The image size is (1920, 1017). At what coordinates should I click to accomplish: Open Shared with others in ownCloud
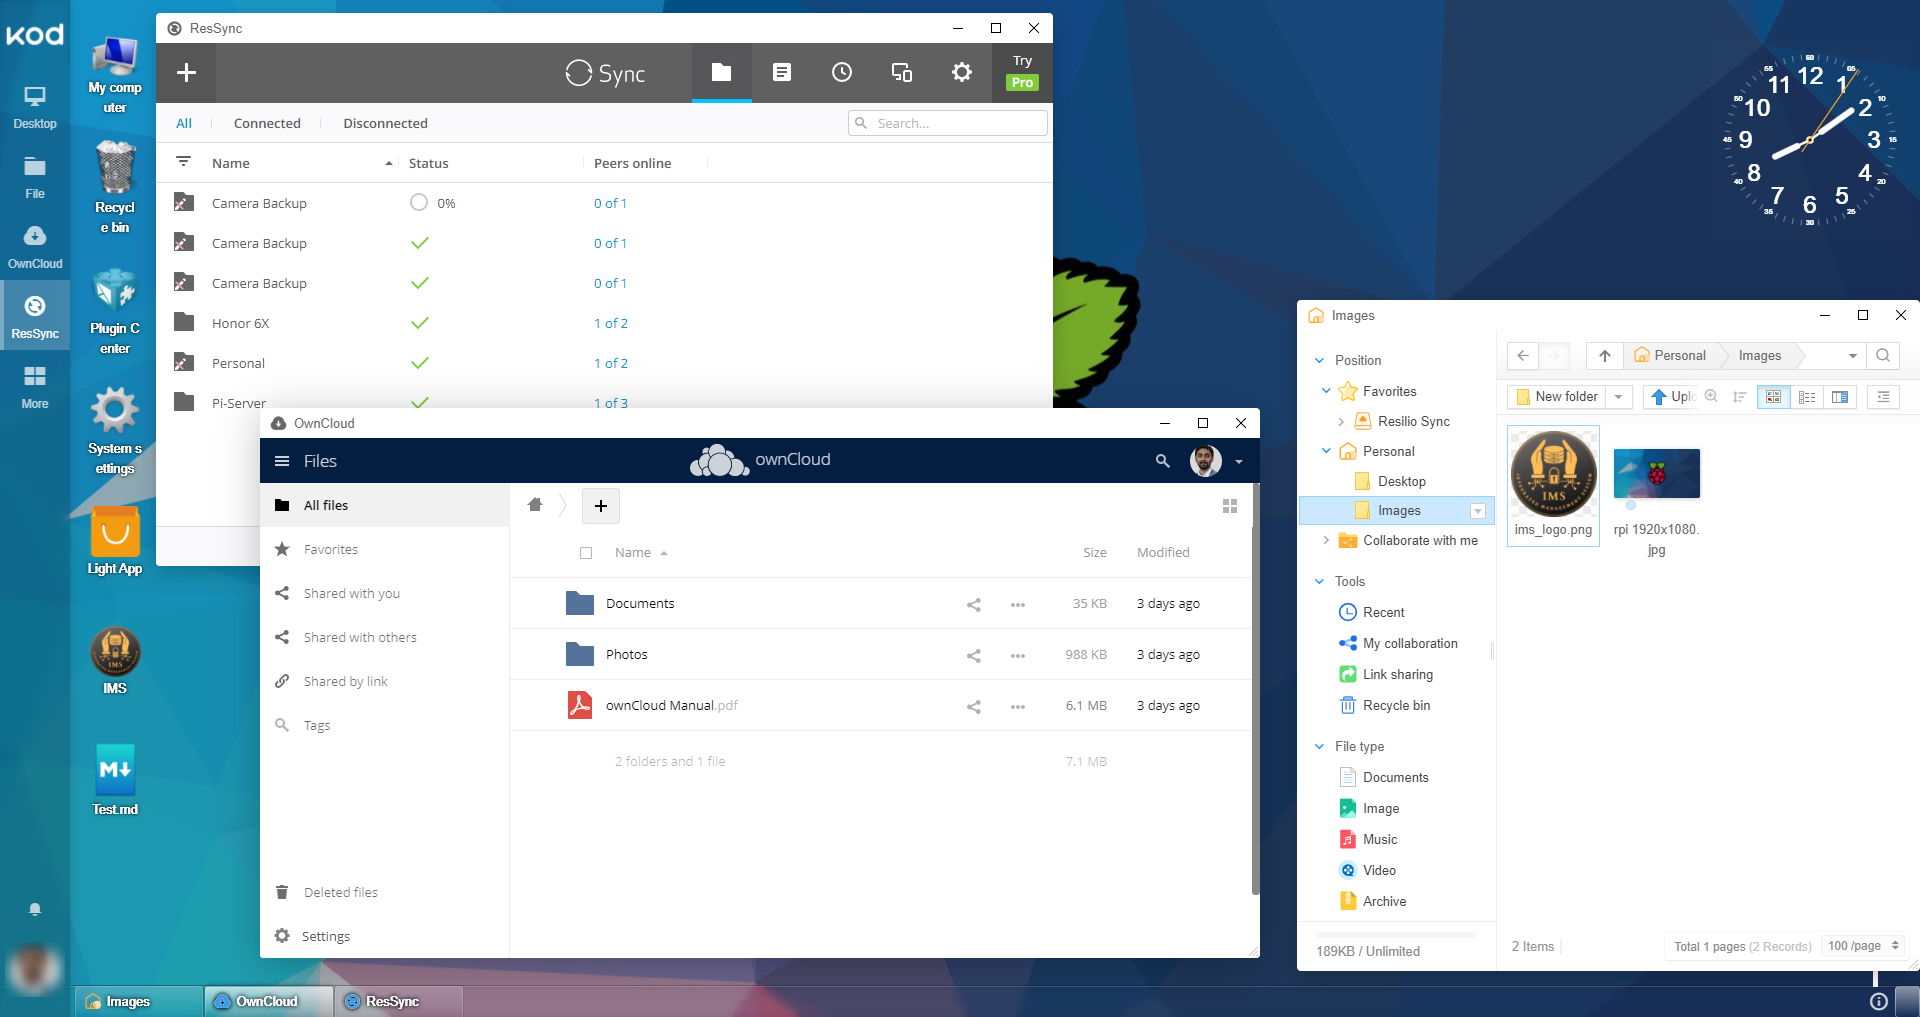coord(384,637)
